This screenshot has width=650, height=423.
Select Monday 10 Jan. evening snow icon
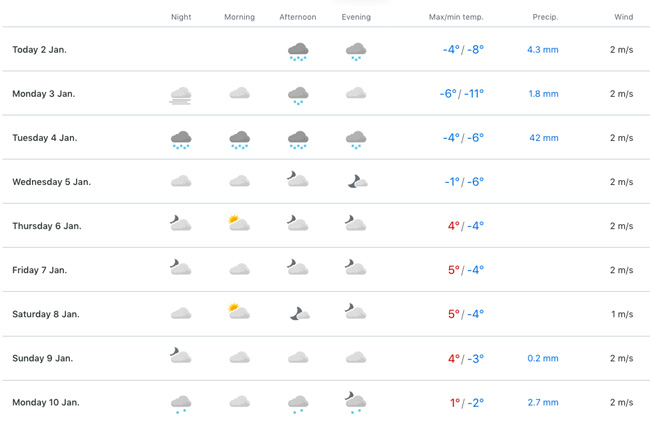(356, 402)
